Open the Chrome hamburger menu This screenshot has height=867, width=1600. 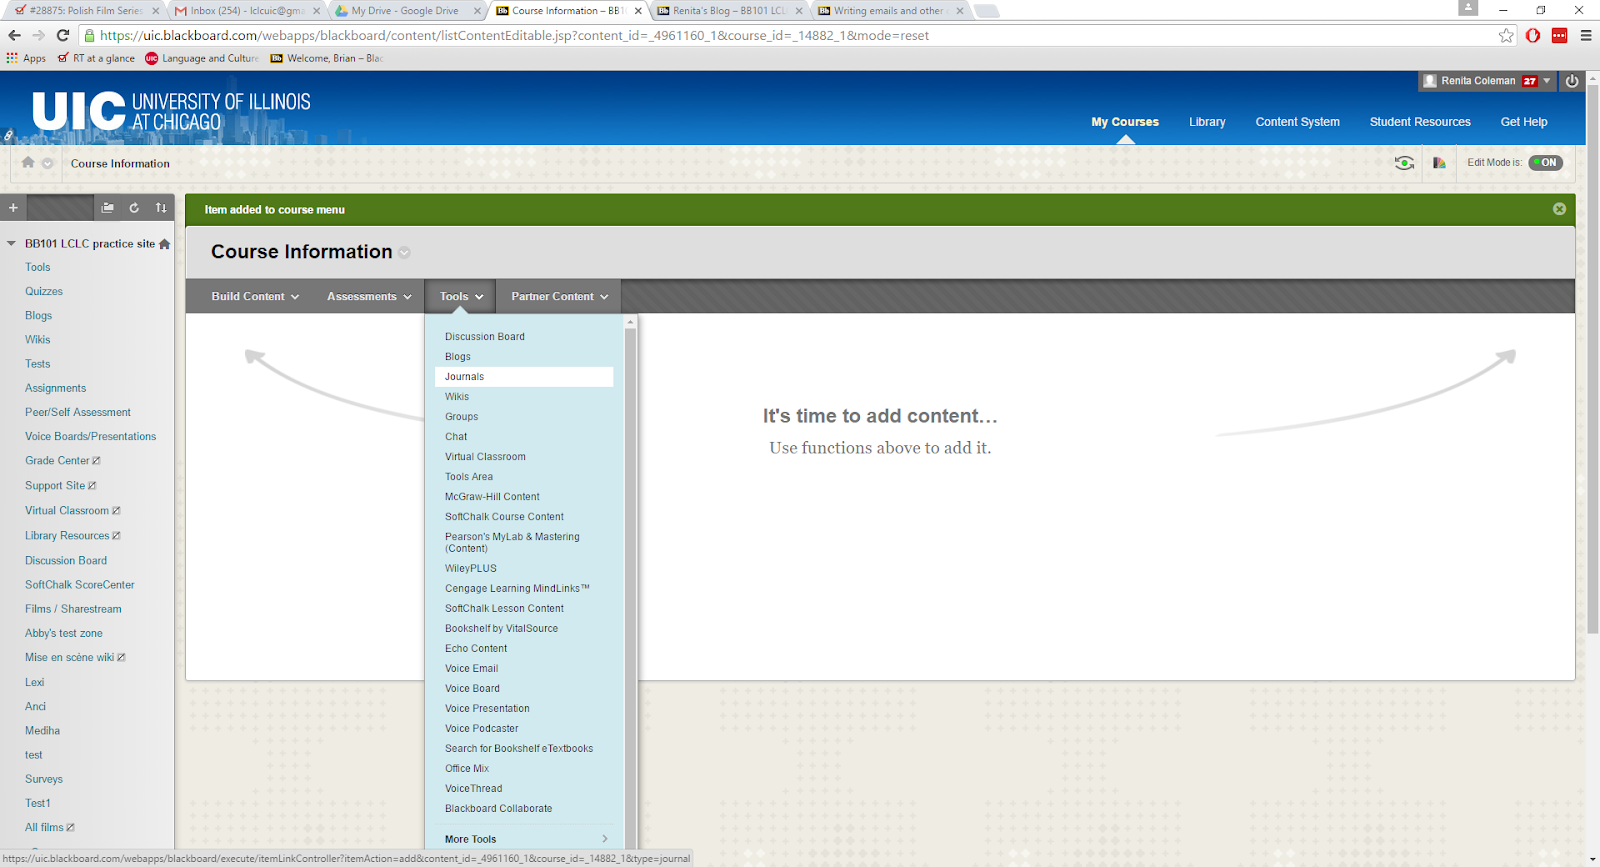(1586, 36)
